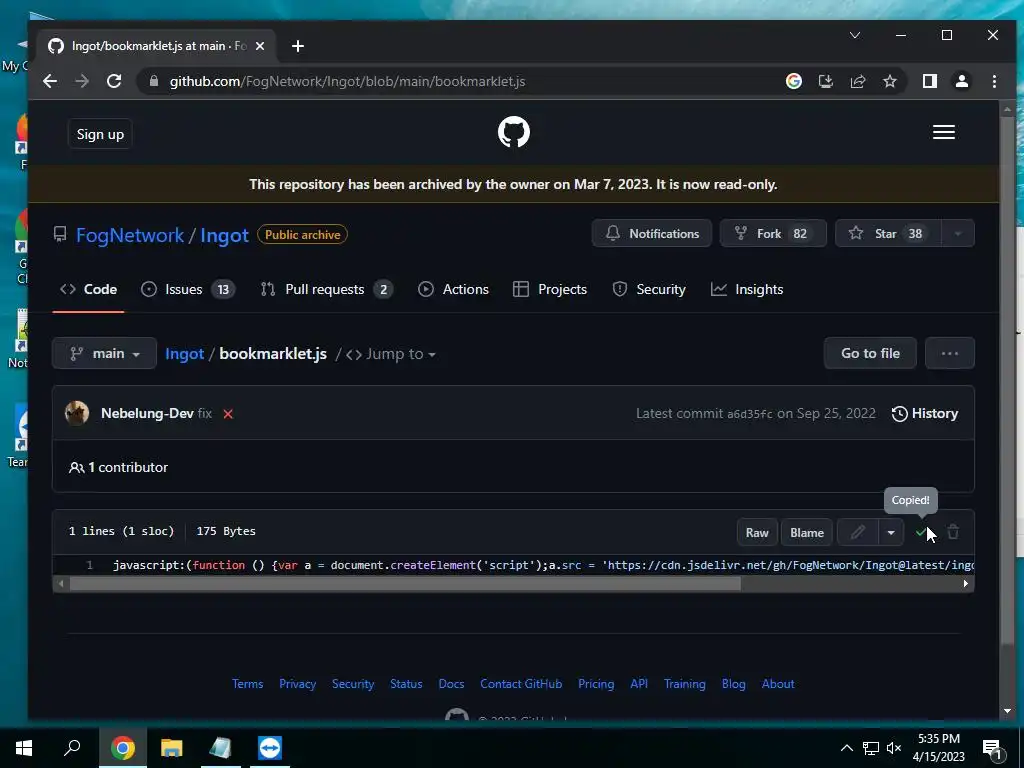Open the Nebelung-Dev author link
1024x768 pixels.
[147, 413]
